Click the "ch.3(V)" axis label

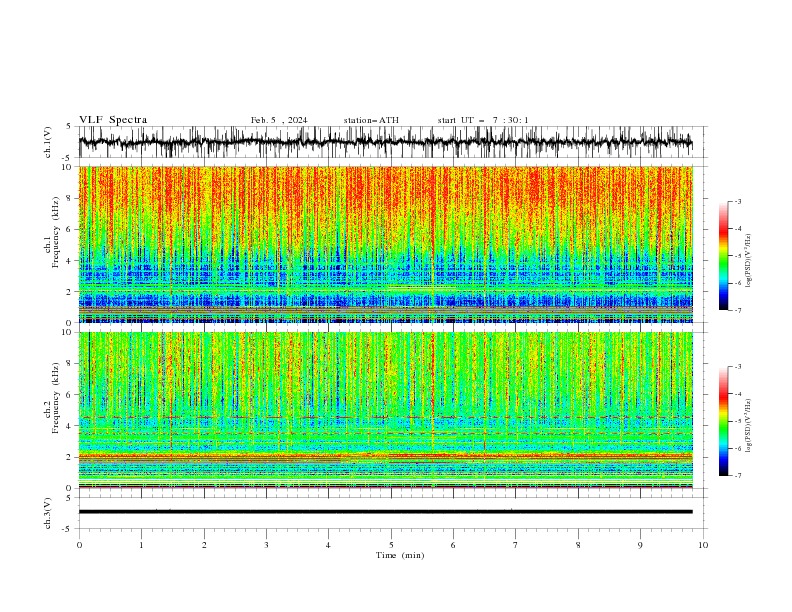point(48,514)
